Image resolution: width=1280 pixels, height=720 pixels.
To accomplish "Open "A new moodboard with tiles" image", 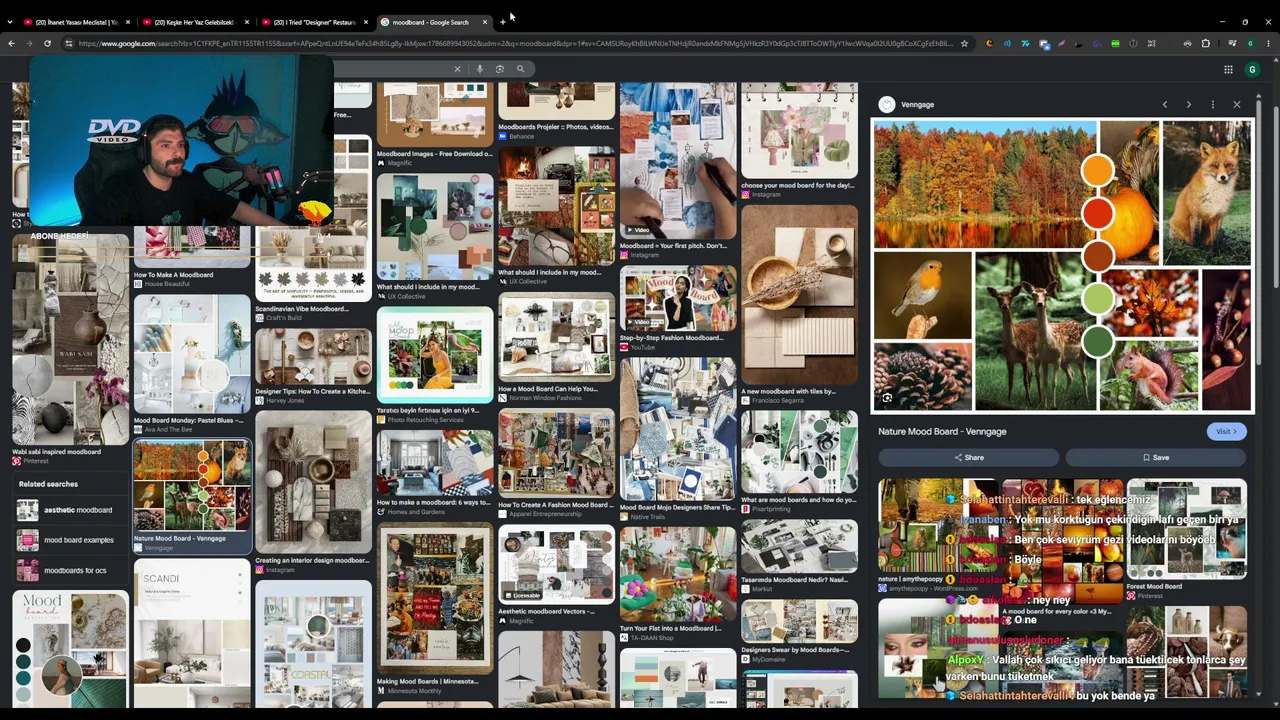I will pos(799,295).
